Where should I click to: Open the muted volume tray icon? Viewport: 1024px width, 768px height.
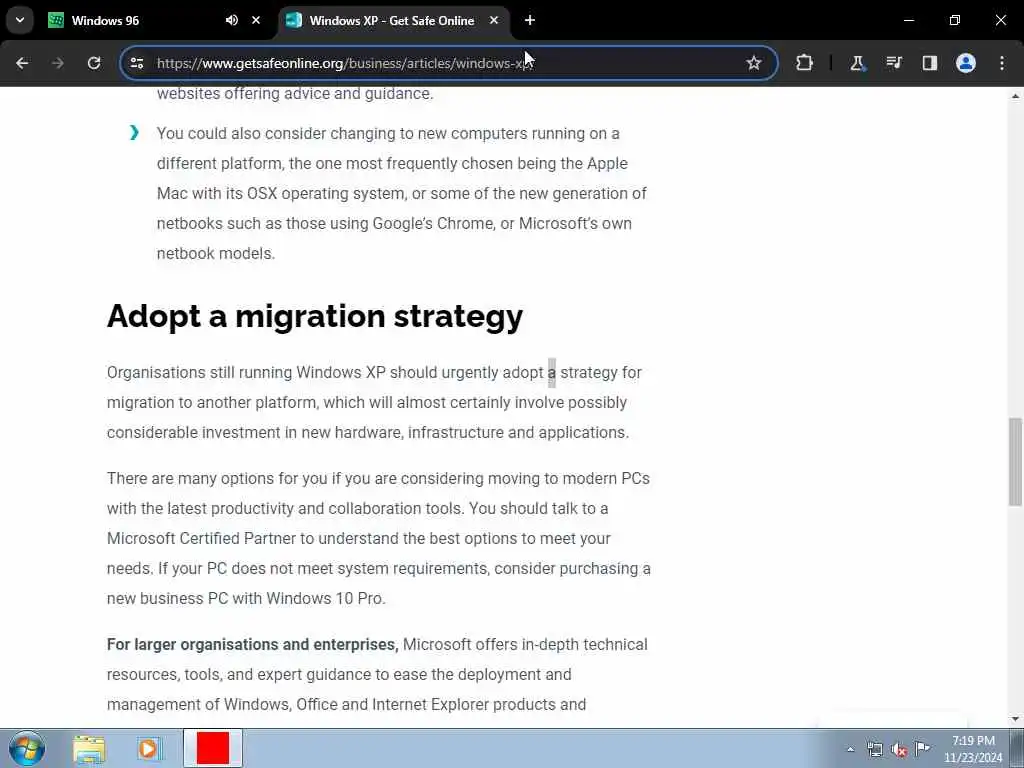tap(899, 750)
